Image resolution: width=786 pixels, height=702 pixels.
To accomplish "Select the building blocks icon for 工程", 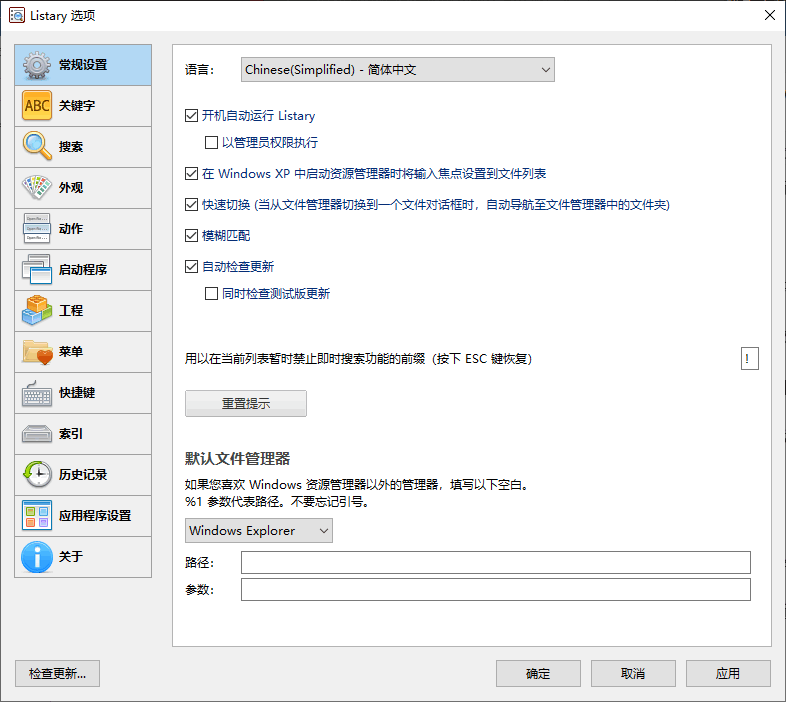I will [x=37, y=311].
